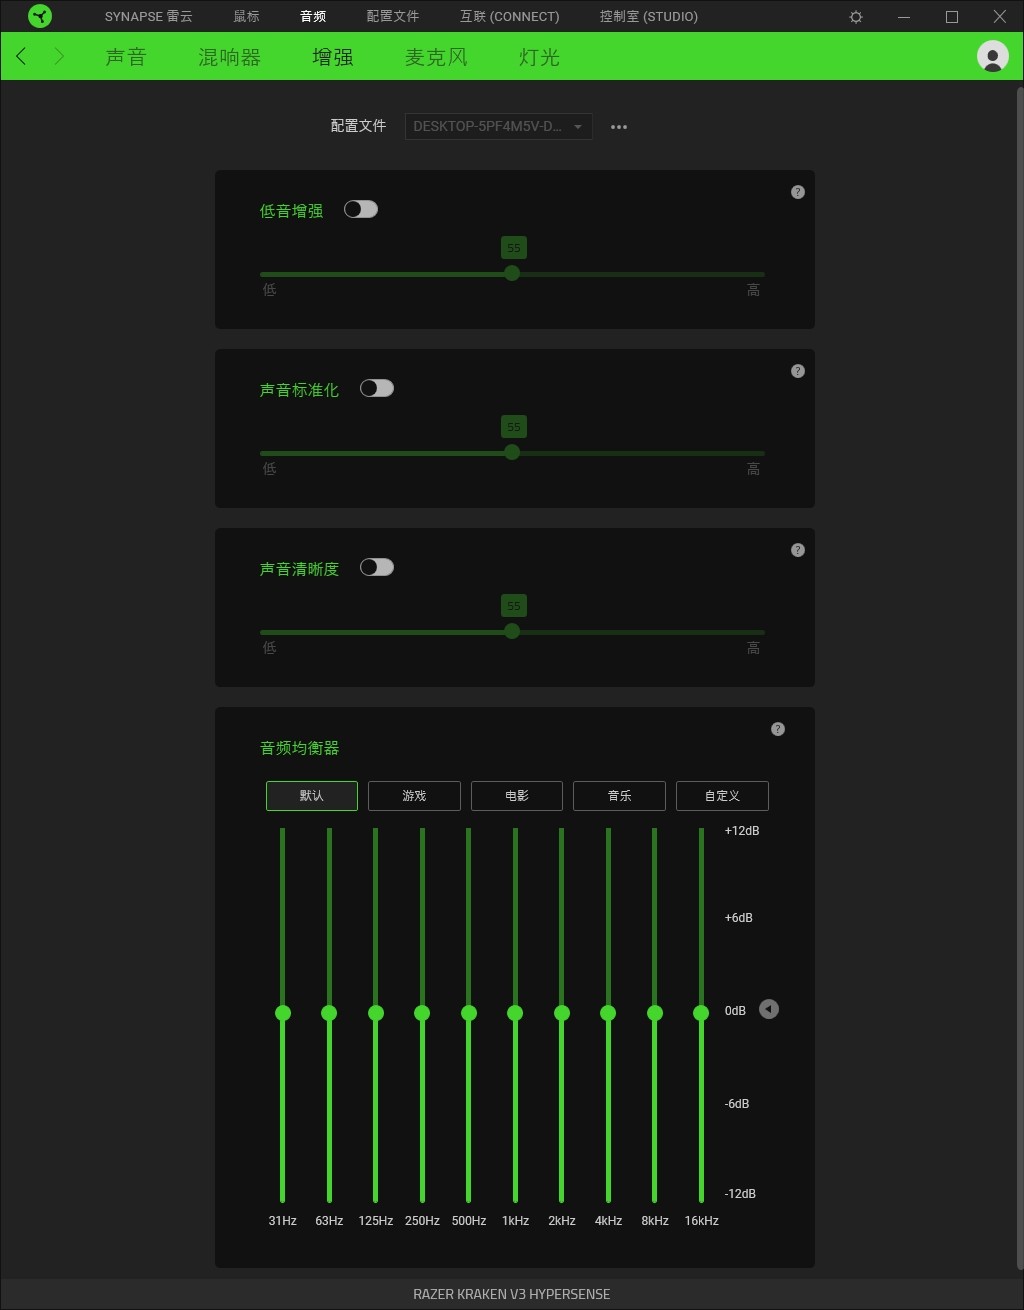Viewport: 1024px width, 1310px height.
Task: Select the 音频 top tab
Action: coord(313,17)
